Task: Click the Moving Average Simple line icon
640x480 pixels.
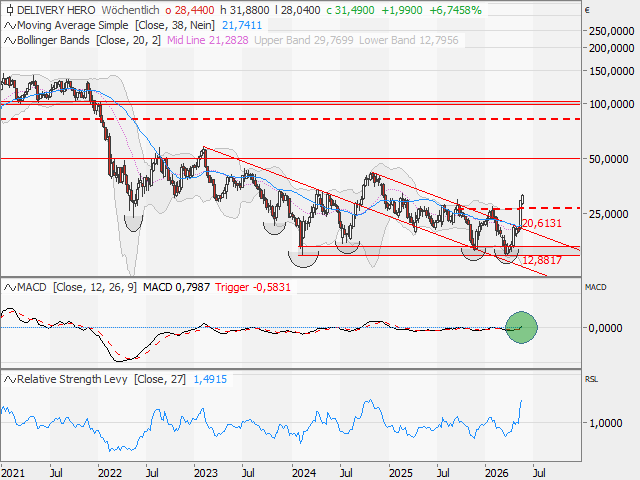Action: [10, 26]
